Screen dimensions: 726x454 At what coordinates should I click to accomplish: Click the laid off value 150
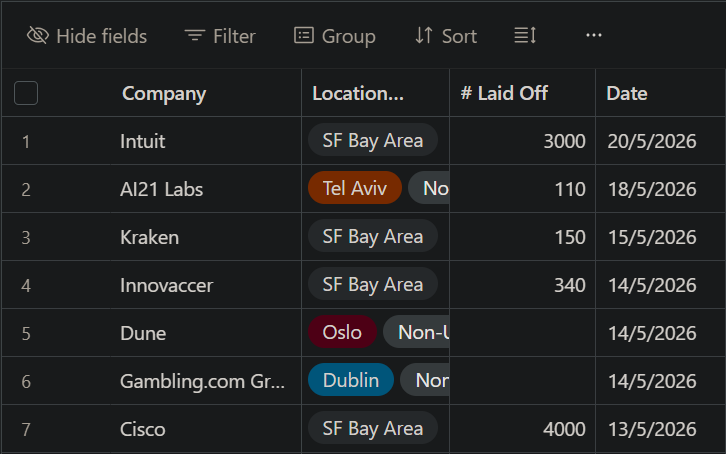(570, 237)
